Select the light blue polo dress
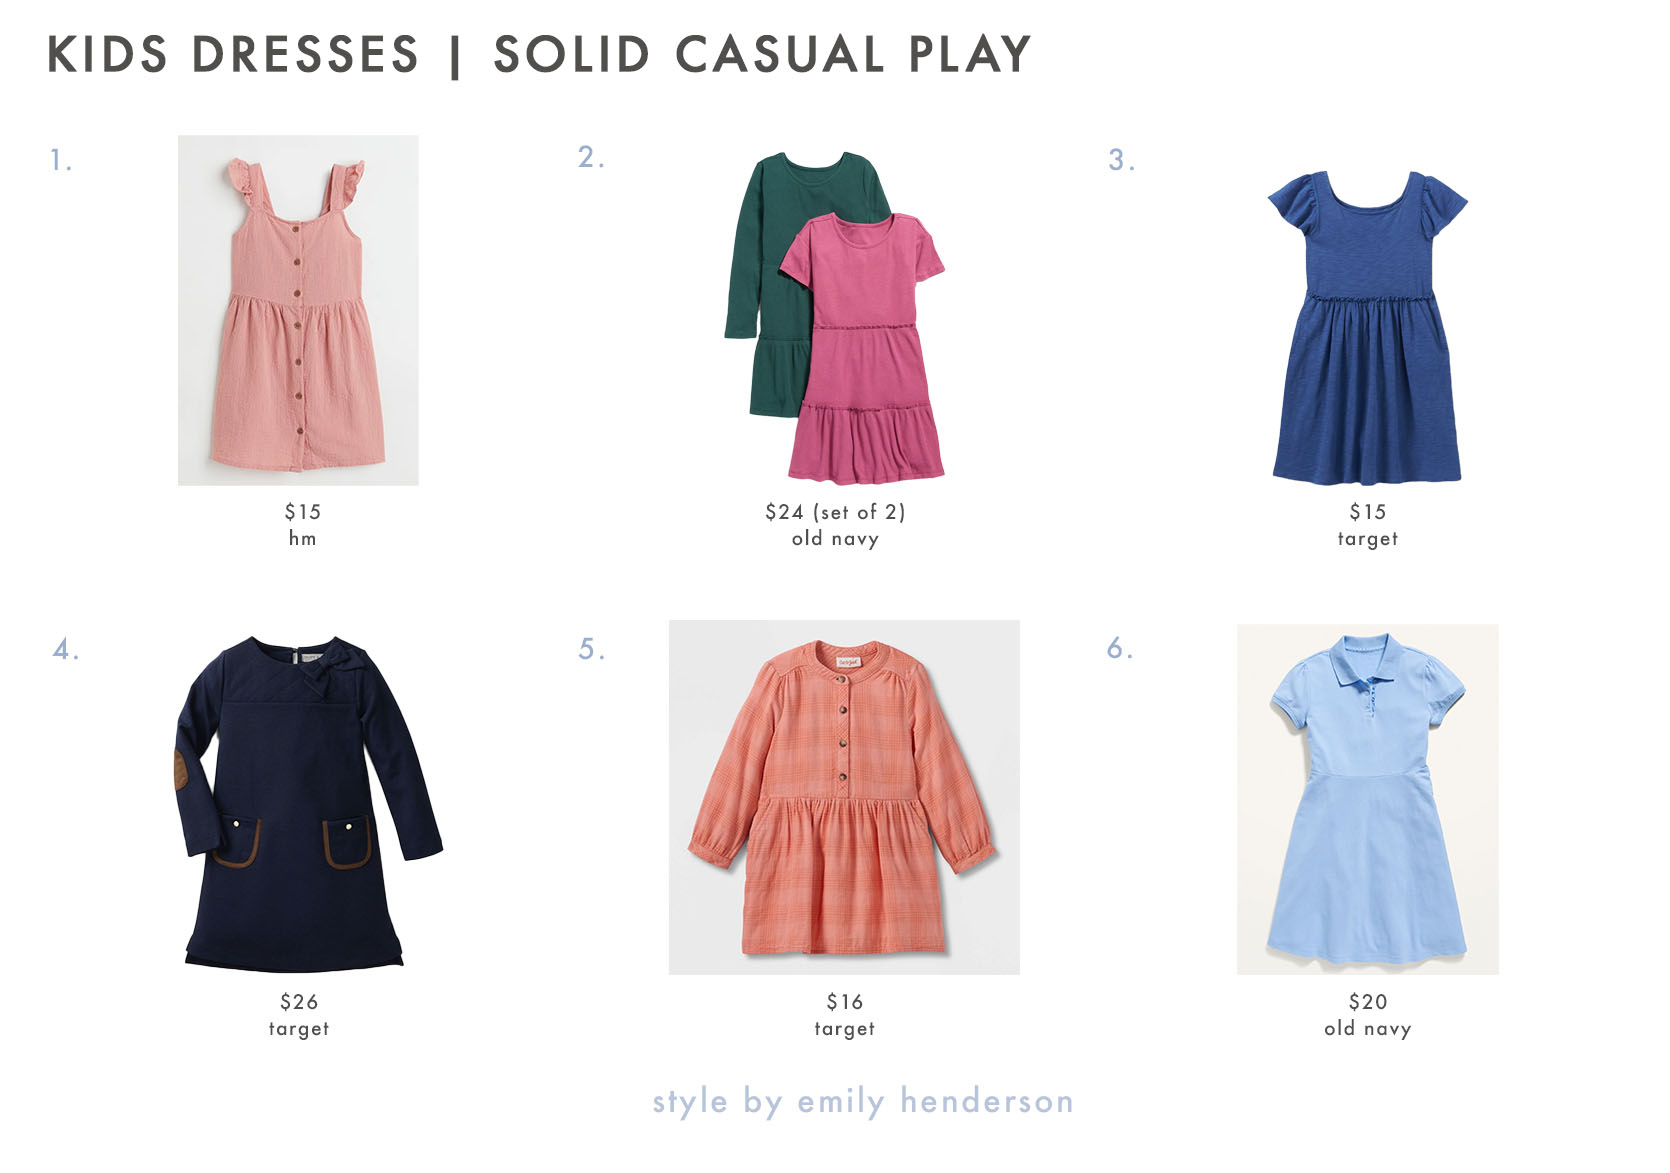This screenshot has width=1670, height=1173. point(1367,799)
